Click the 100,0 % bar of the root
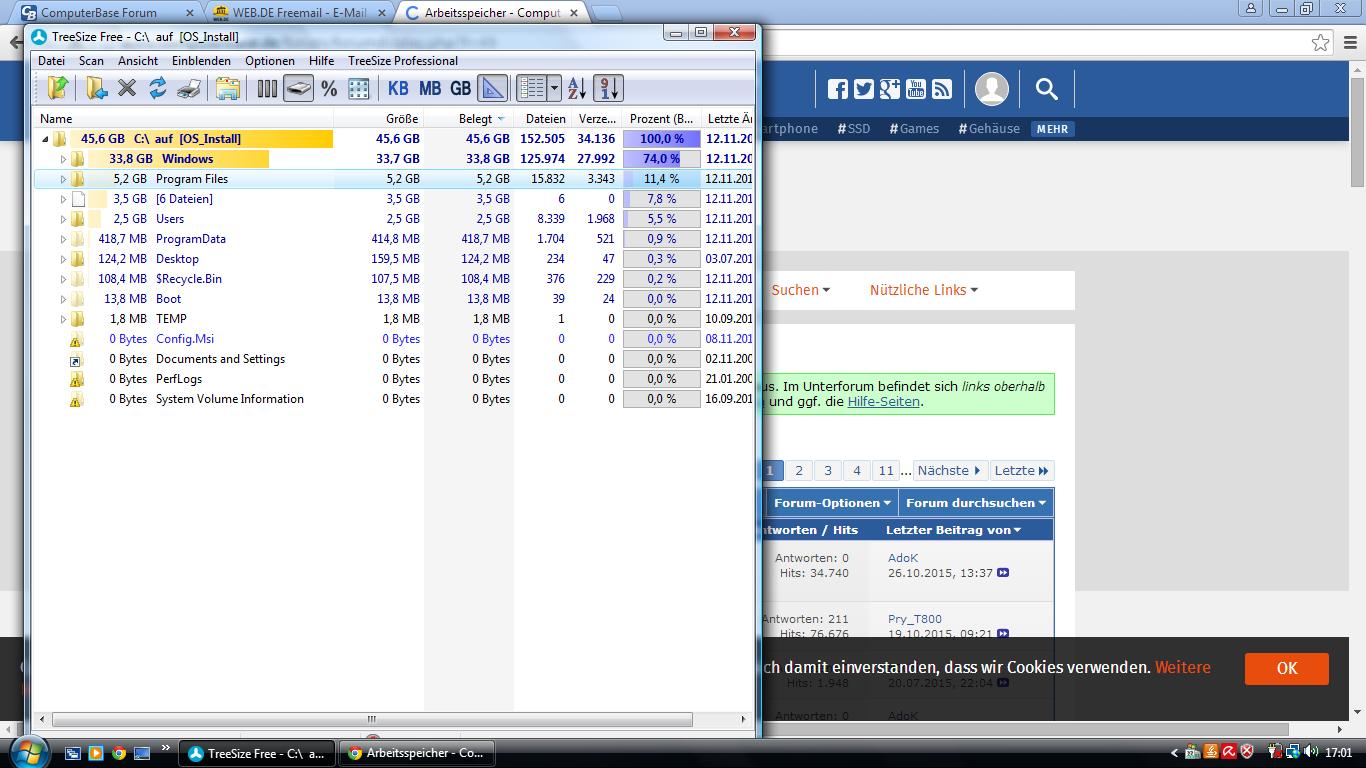Image resolution: width=1366 pixels, height=768 pixels. point(662,139)
